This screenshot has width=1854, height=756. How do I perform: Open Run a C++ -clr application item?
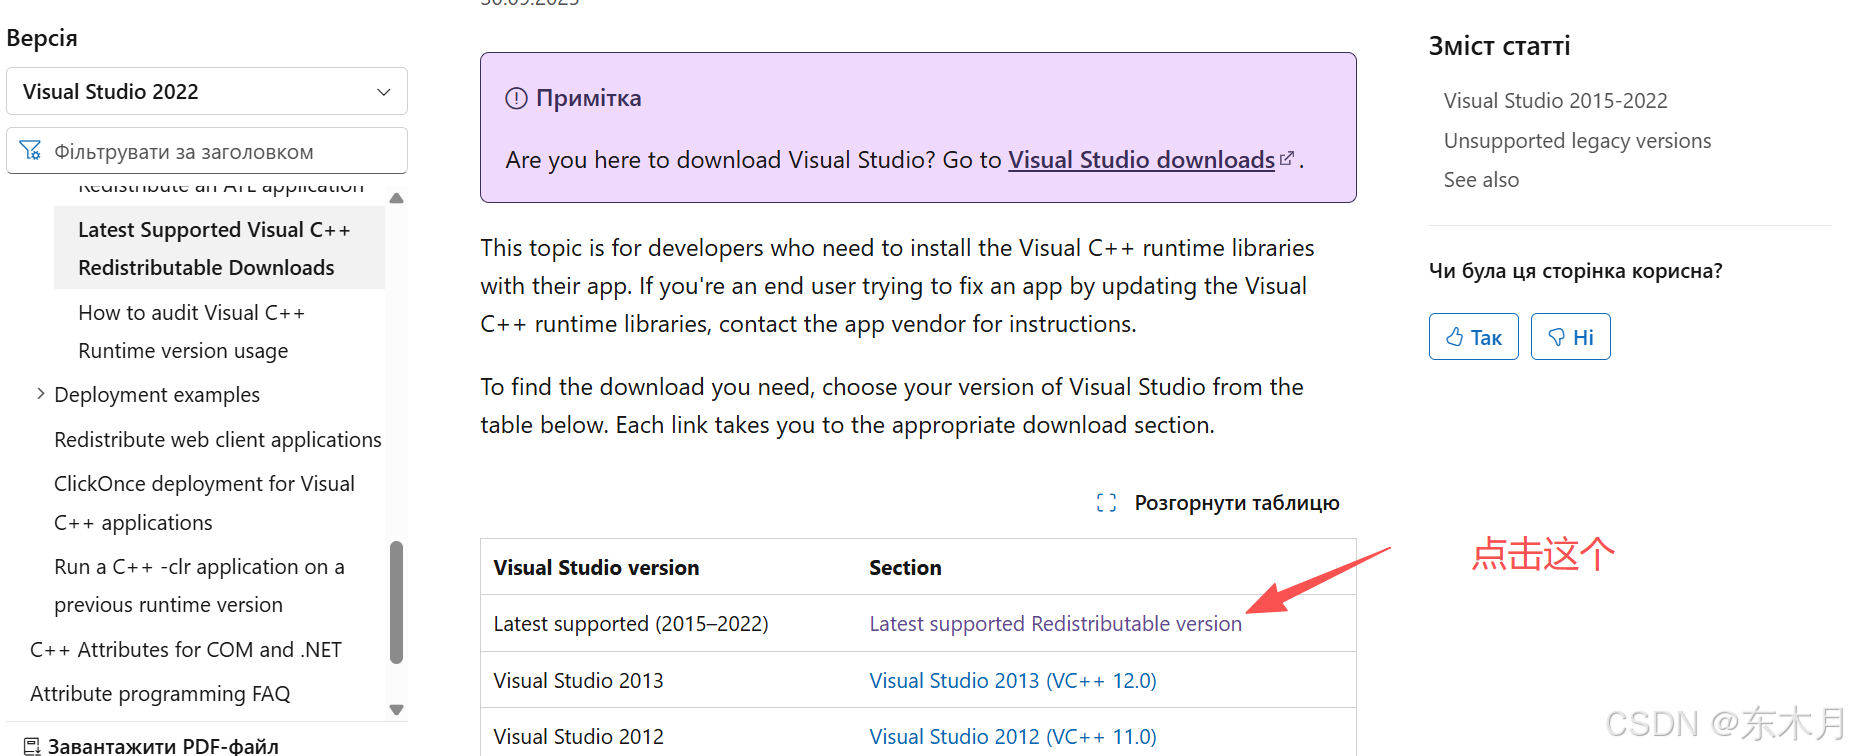(x=199, y=585)
